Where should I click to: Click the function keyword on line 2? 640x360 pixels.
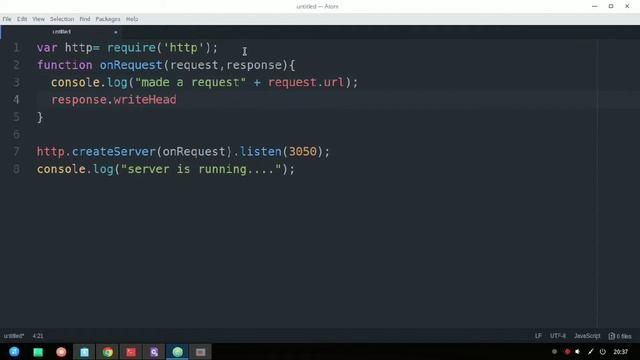(64, 65)
